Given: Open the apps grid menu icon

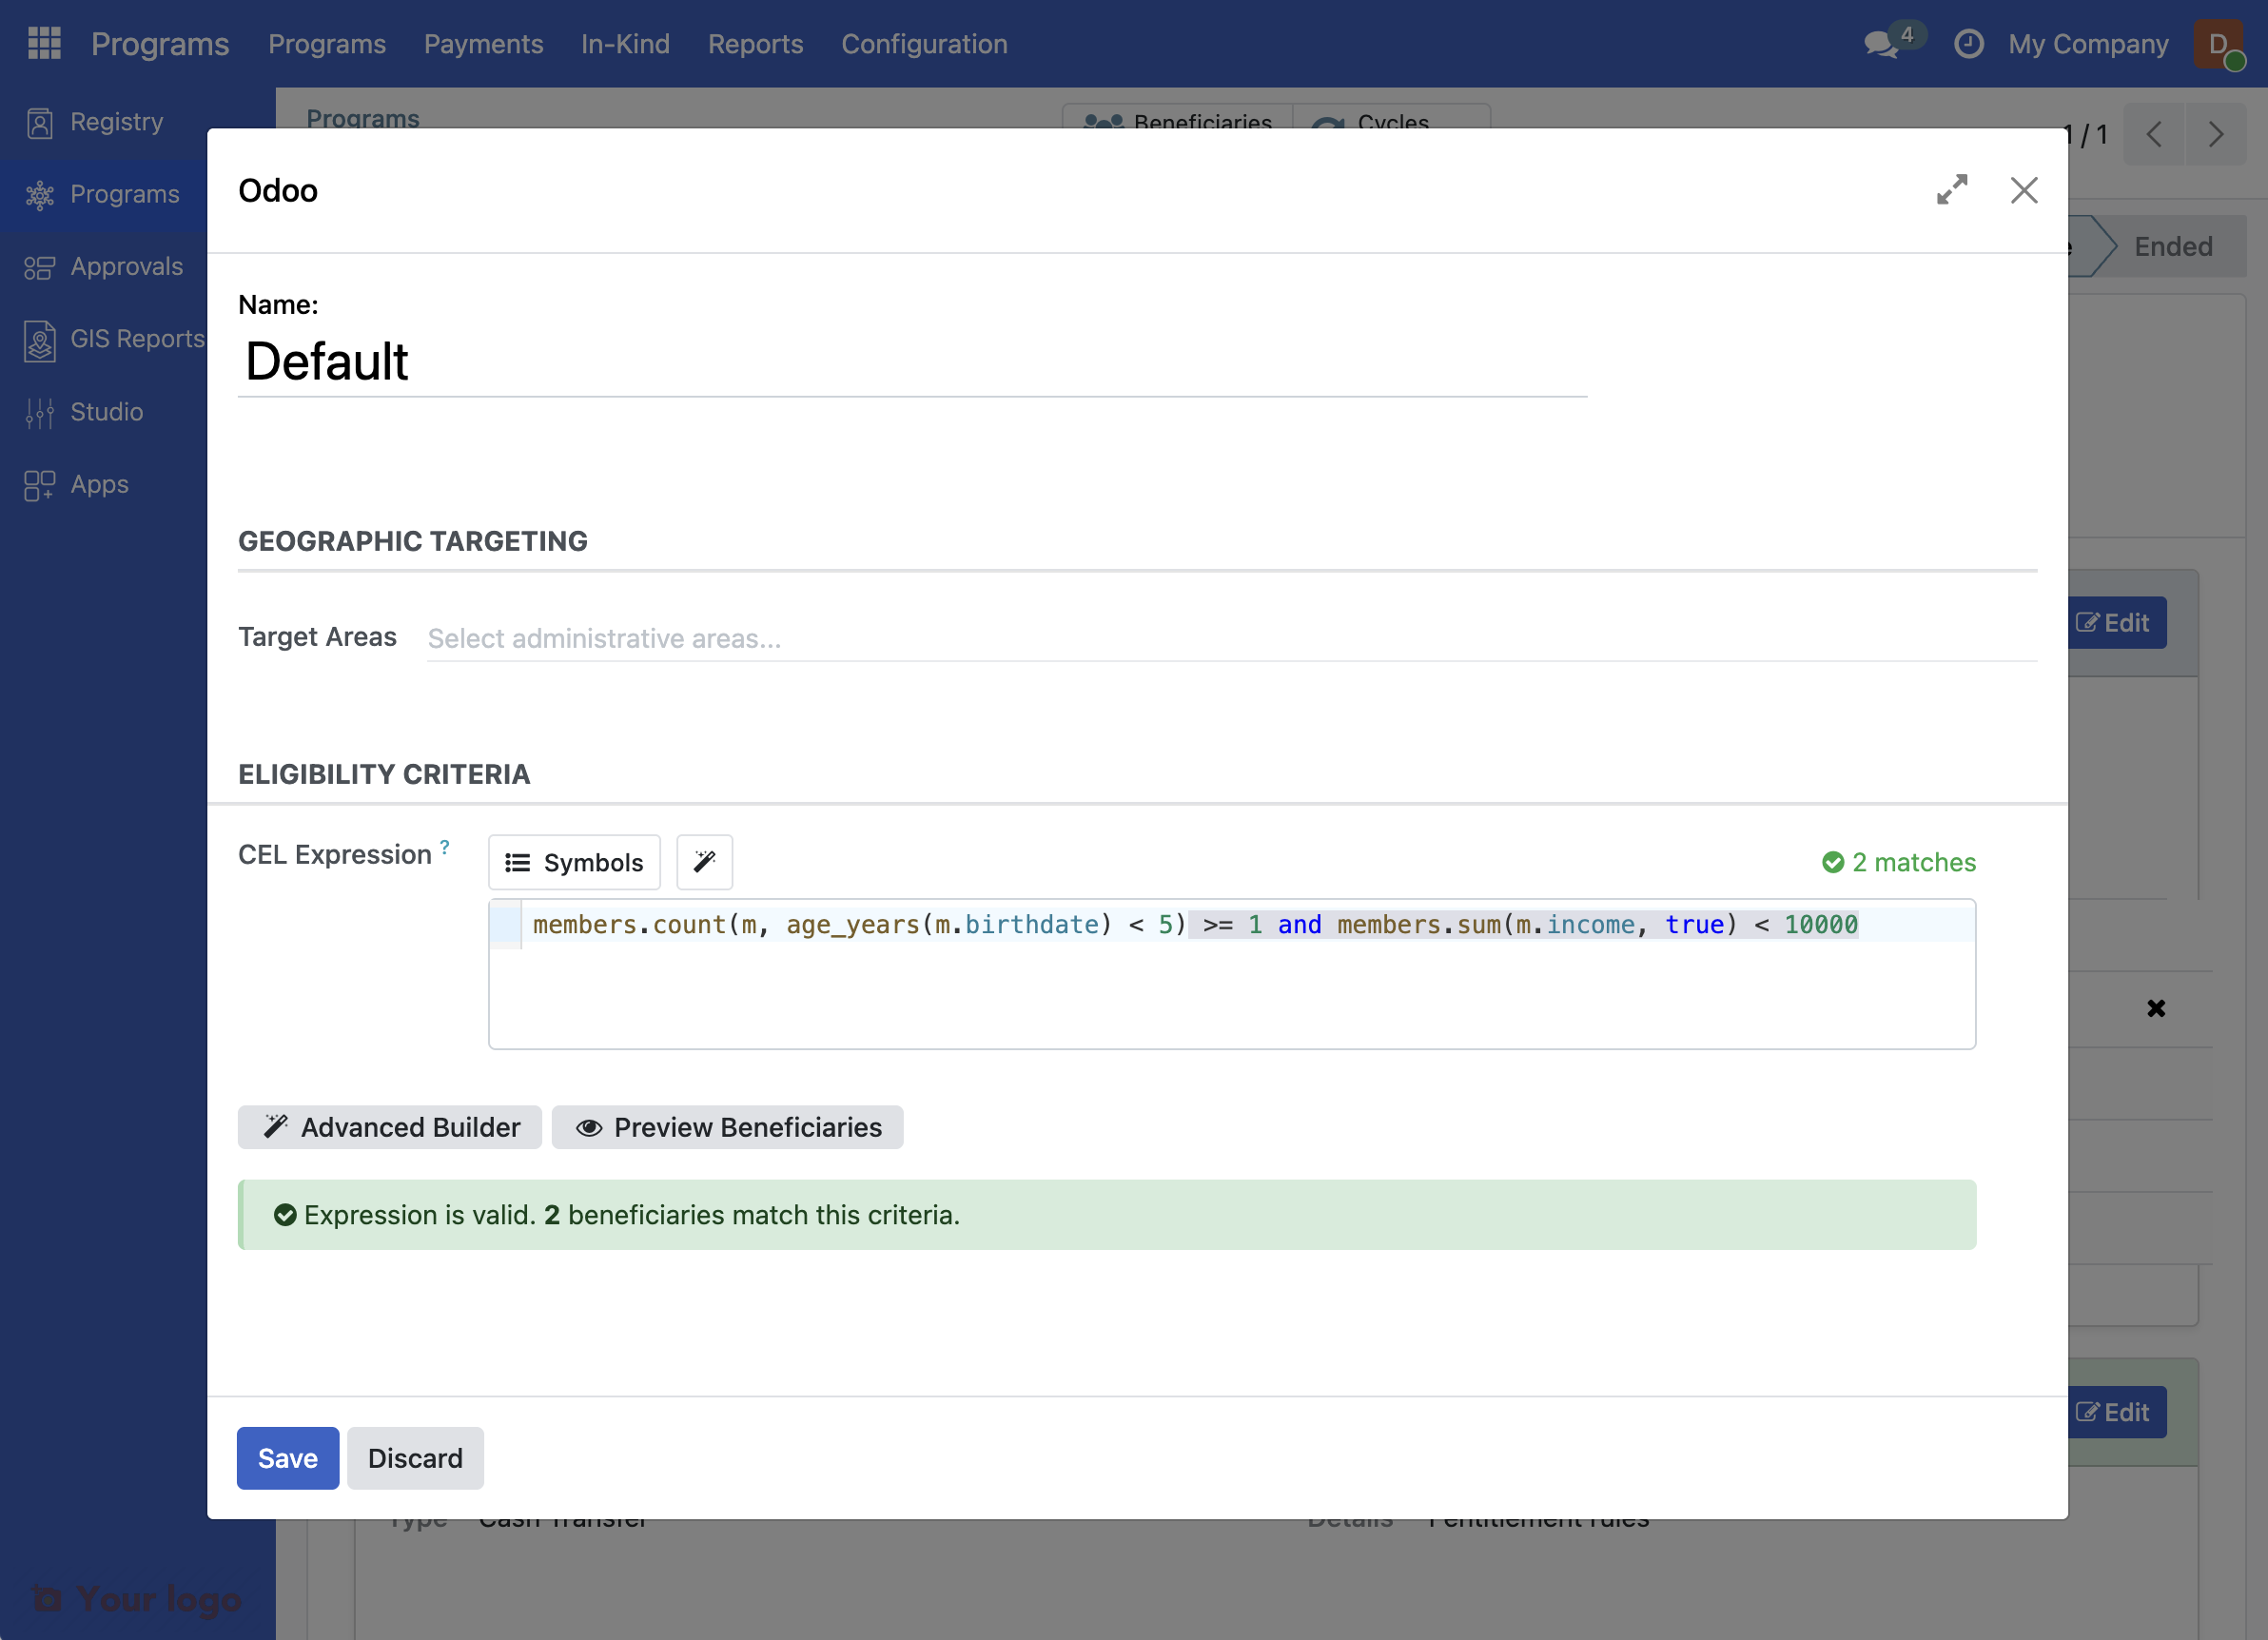Looking at the screenshot, I should coord(44,43).
